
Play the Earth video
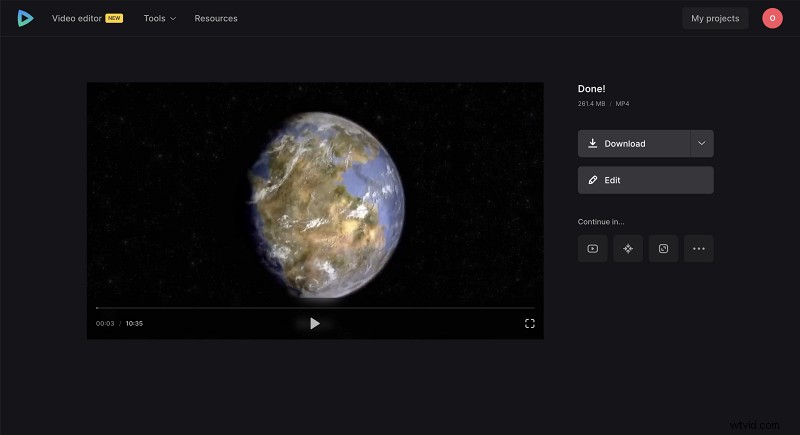pos(315,323)
